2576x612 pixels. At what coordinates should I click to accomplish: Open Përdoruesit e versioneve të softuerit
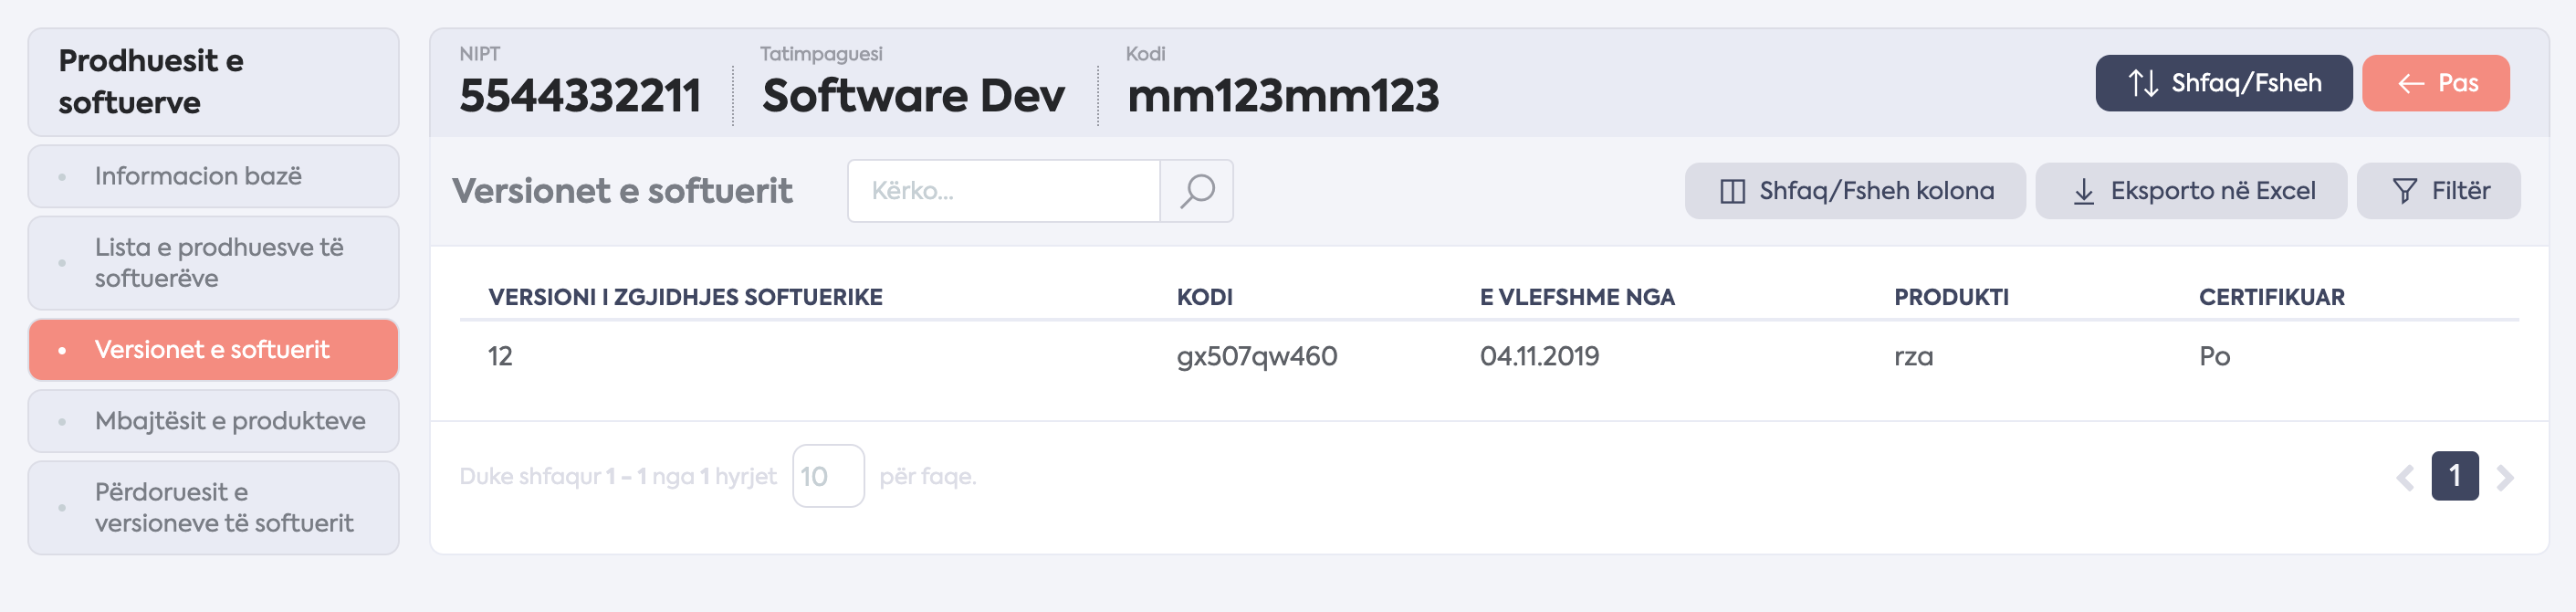(213, 507)
